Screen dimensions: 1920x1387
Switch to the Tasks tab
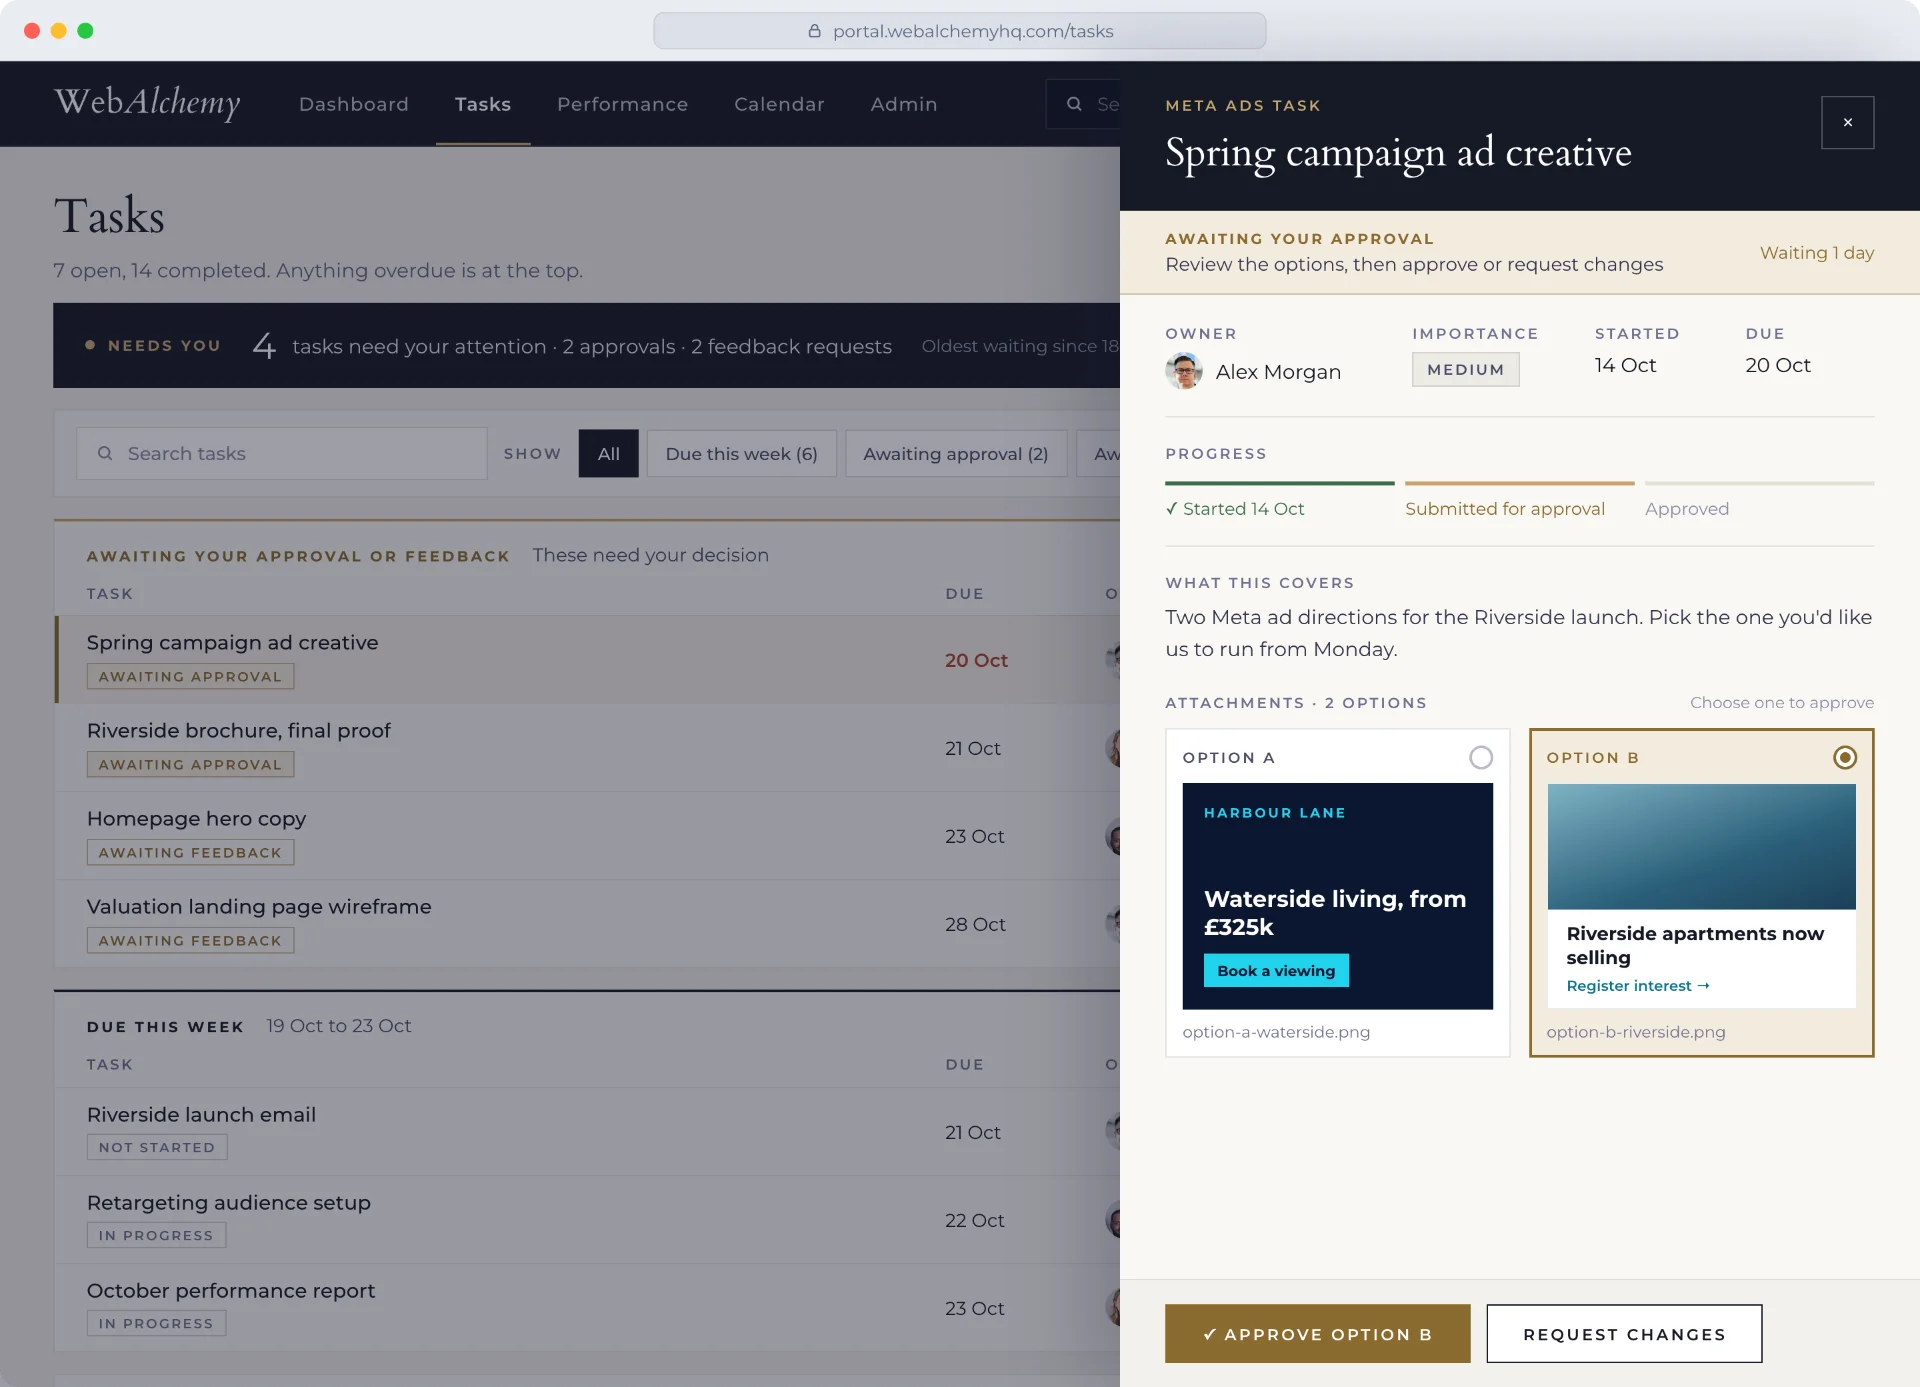[483, 104]
